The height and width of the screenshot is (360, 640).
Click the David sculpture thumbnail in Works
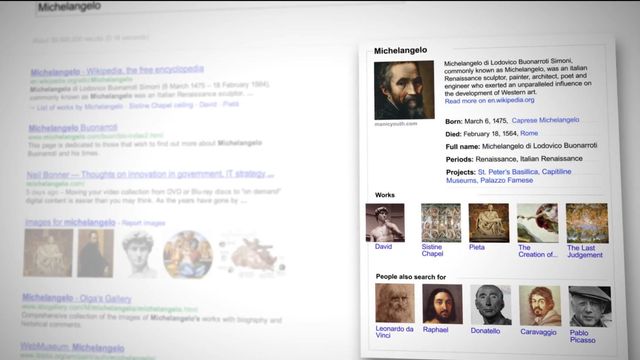385,223
